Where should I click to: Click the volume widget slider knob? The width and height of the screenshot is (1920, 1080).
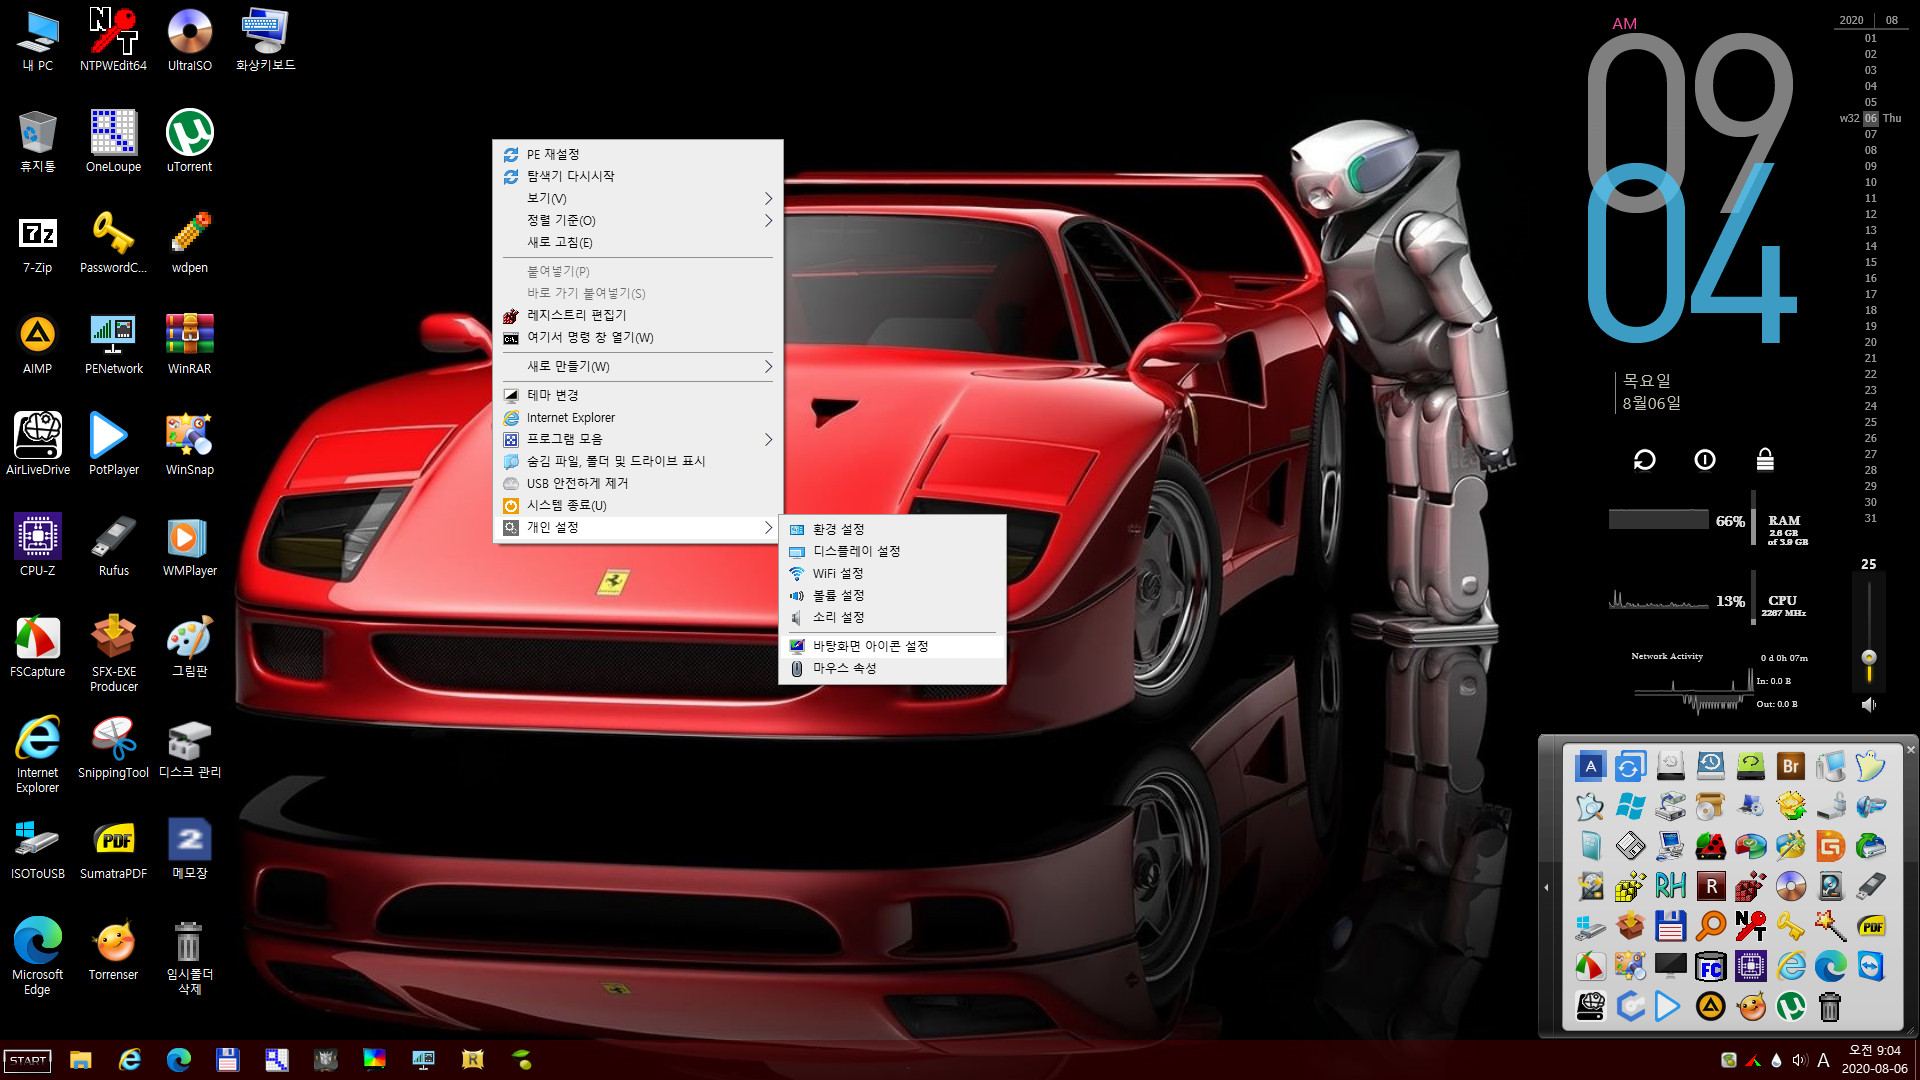click(x=1868, y=657)
